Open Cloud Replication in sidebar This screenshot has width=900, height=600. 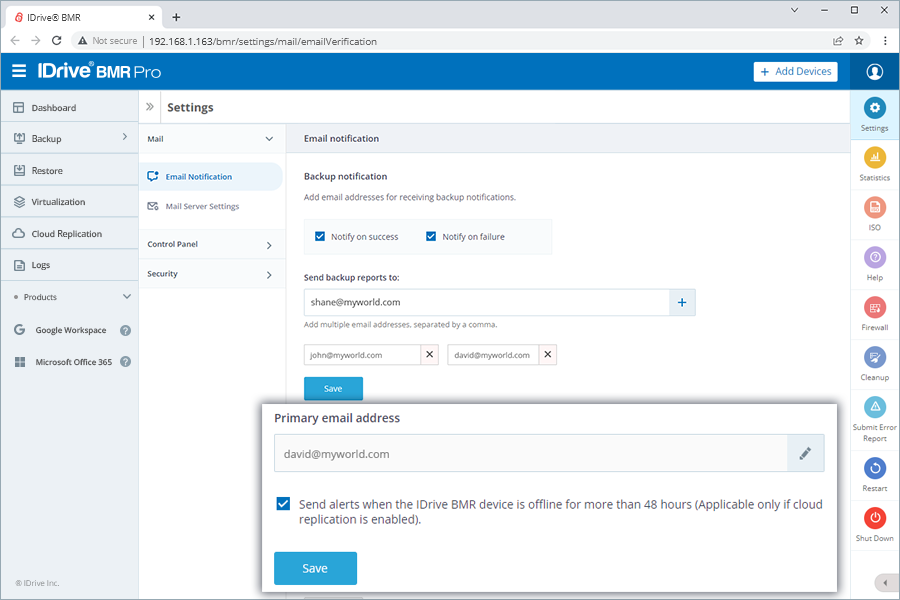[x=69, y=234]
